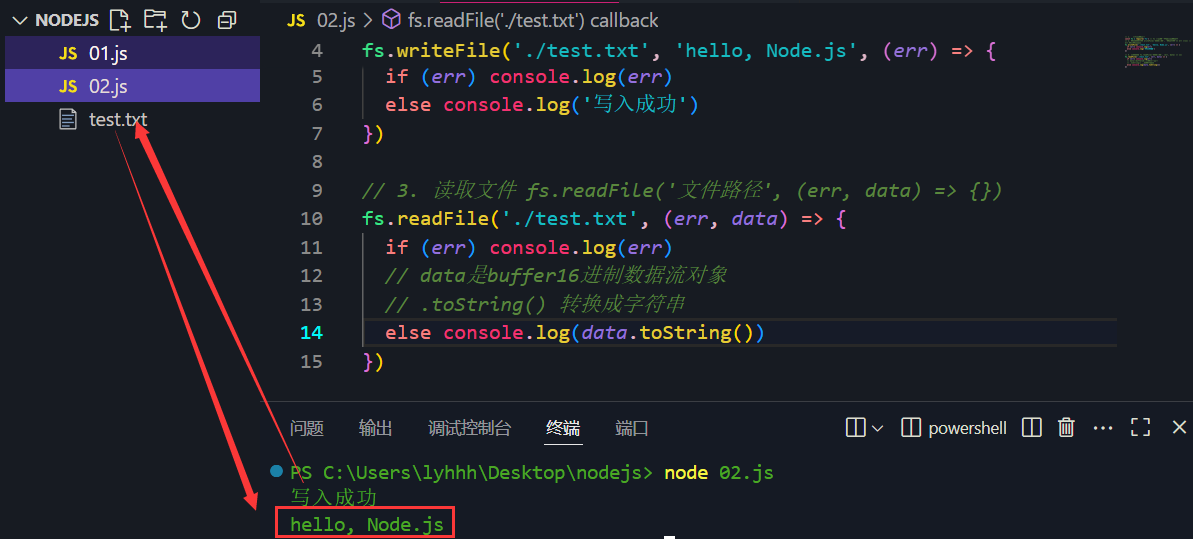Kill the terminal with trash icon
Screen dimensions: 1193x539
pos(1067,428)
